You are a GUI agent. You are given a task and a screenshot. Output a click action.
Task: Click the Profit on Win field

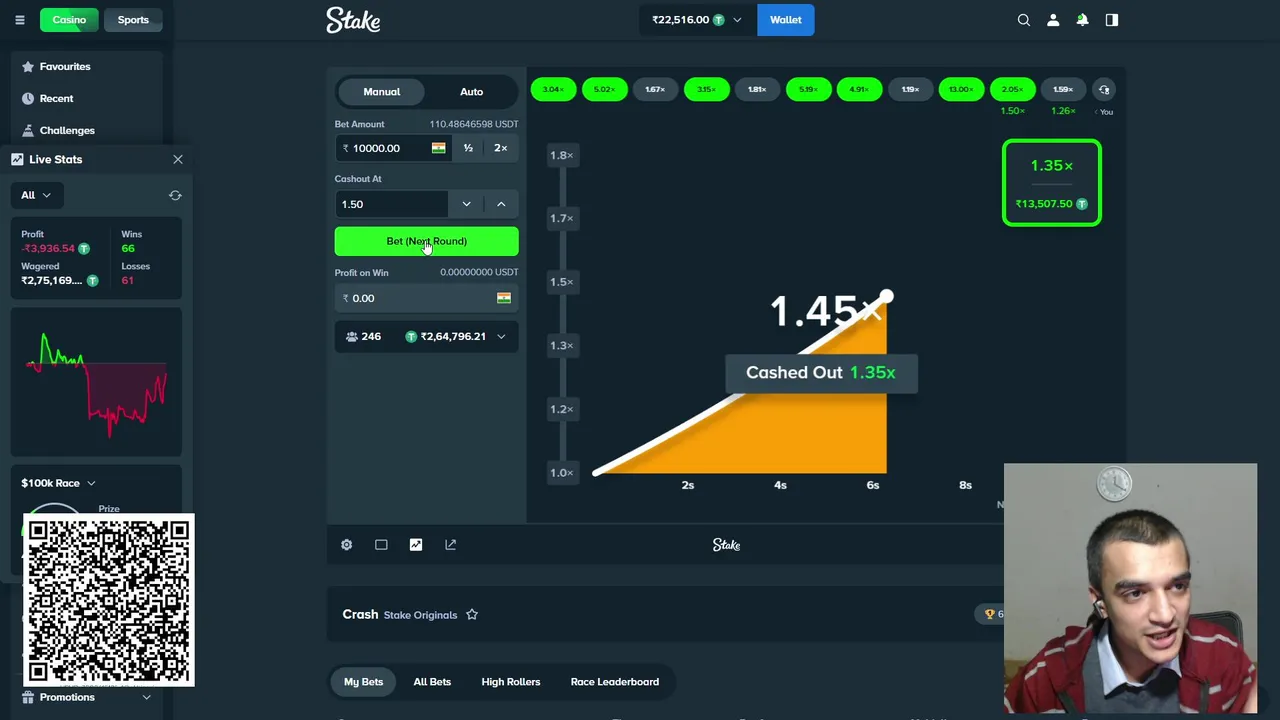427,298
